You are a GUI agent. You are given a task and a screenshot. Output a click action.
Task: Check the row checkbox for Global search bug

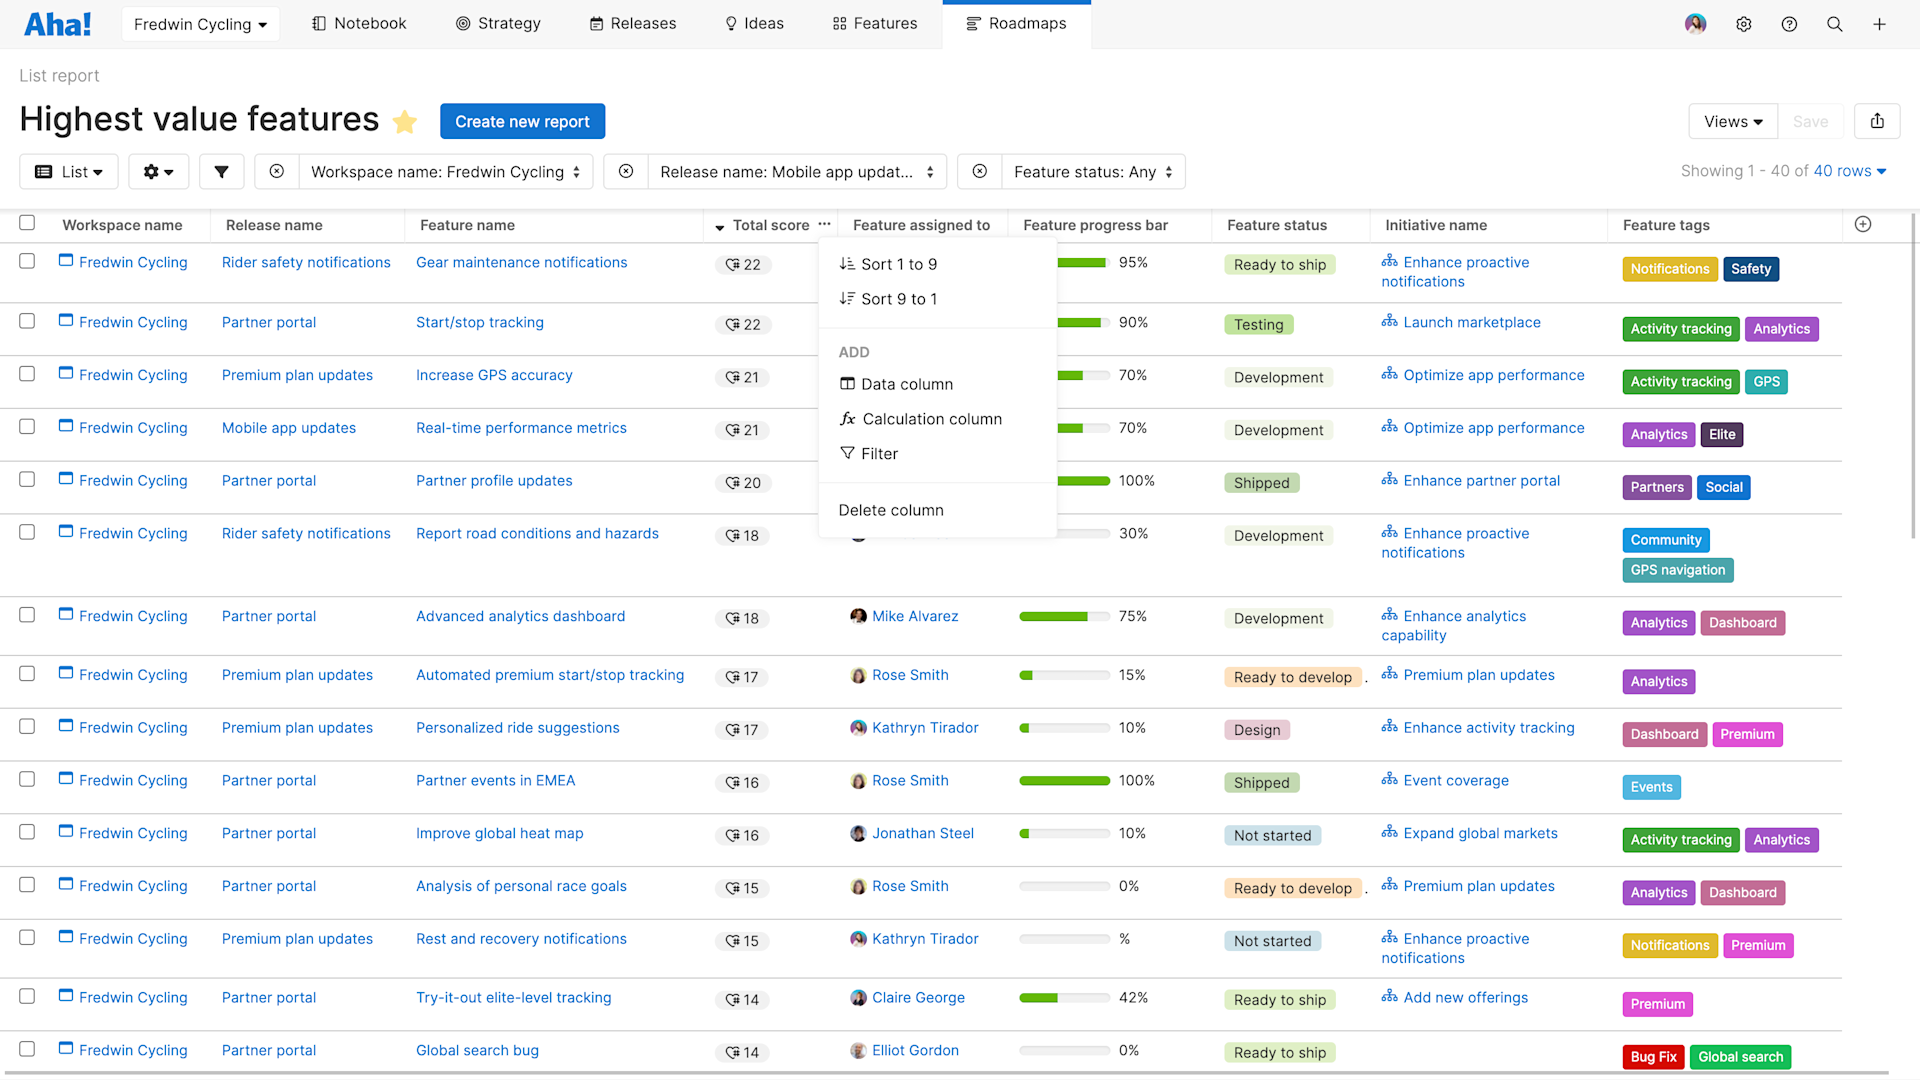coord(27,1049)
